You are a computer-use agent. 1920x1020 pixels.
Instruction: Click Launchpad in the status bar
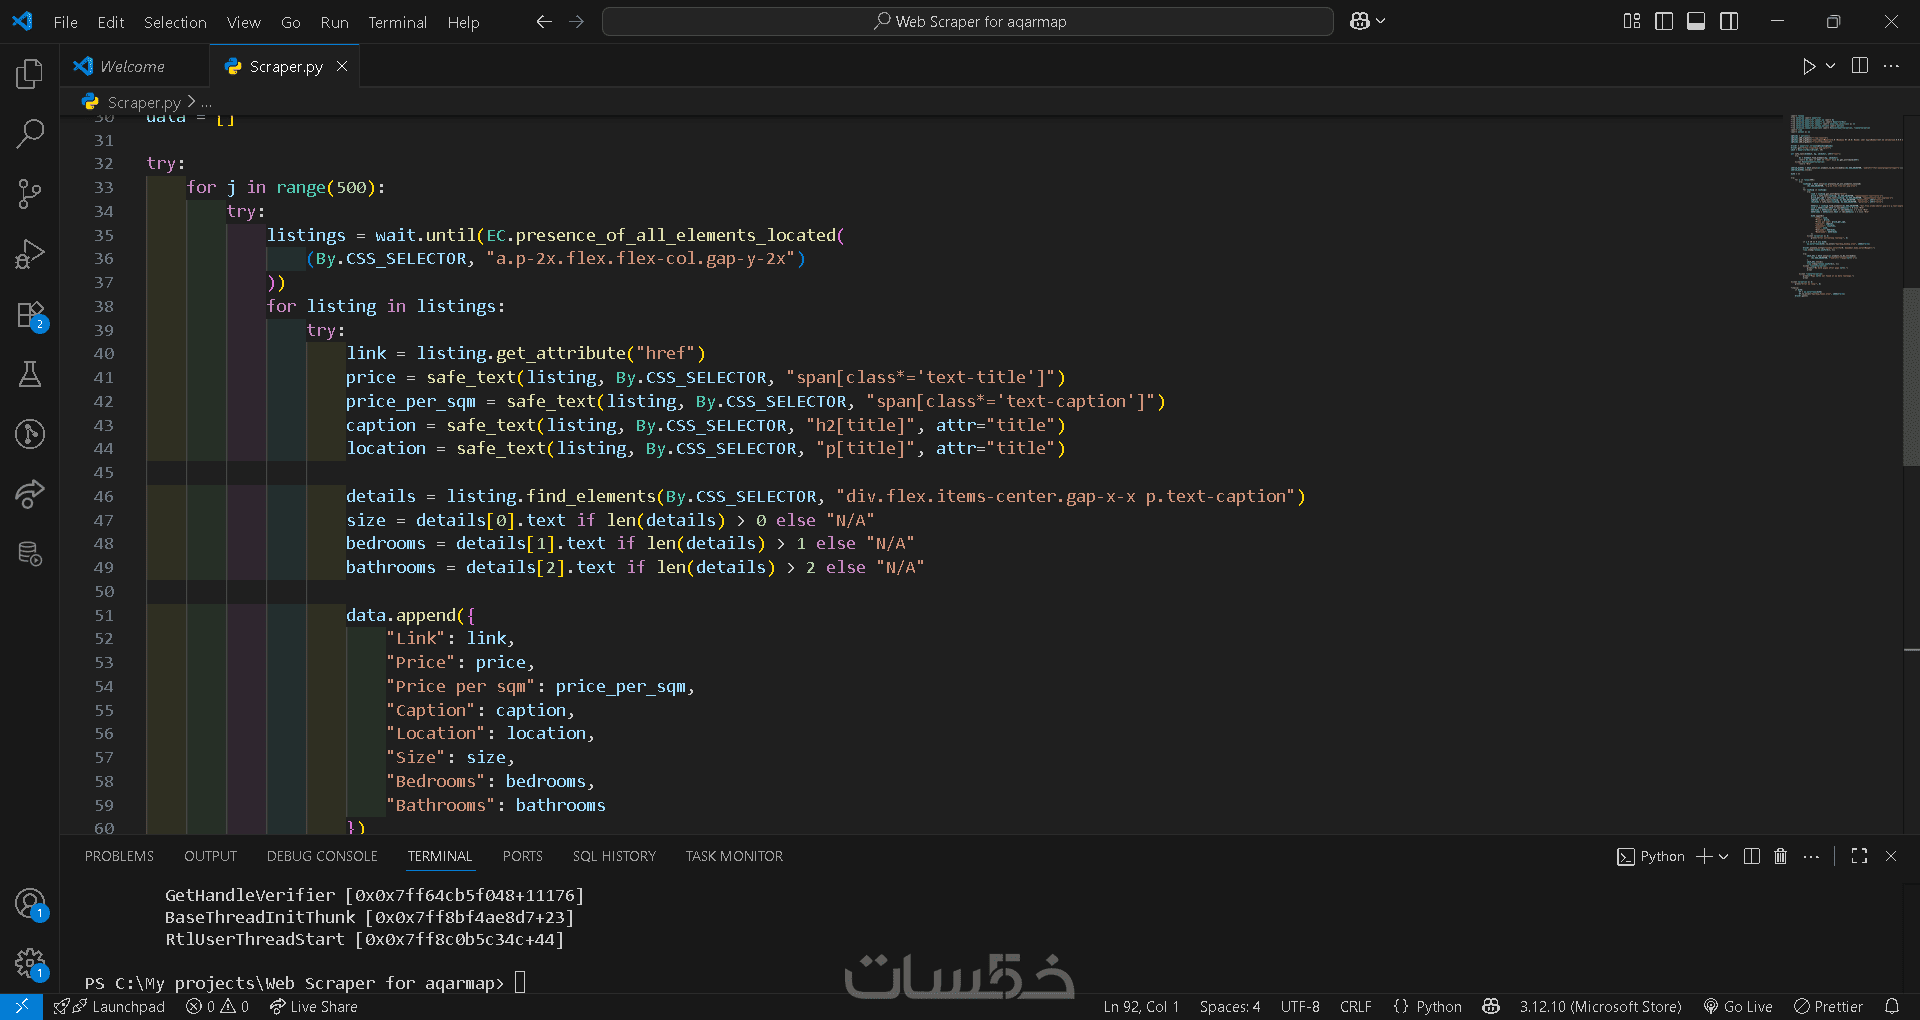click(x=109, y=1006)
